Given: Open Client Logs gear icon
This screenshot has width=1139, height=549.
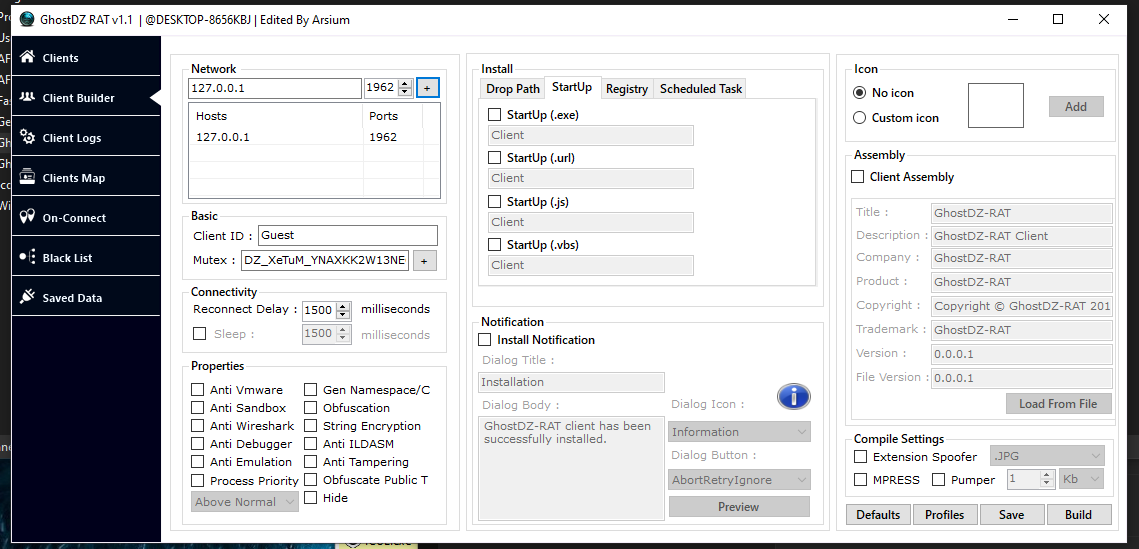Looking at the screenshot, I should click(28, 137).
